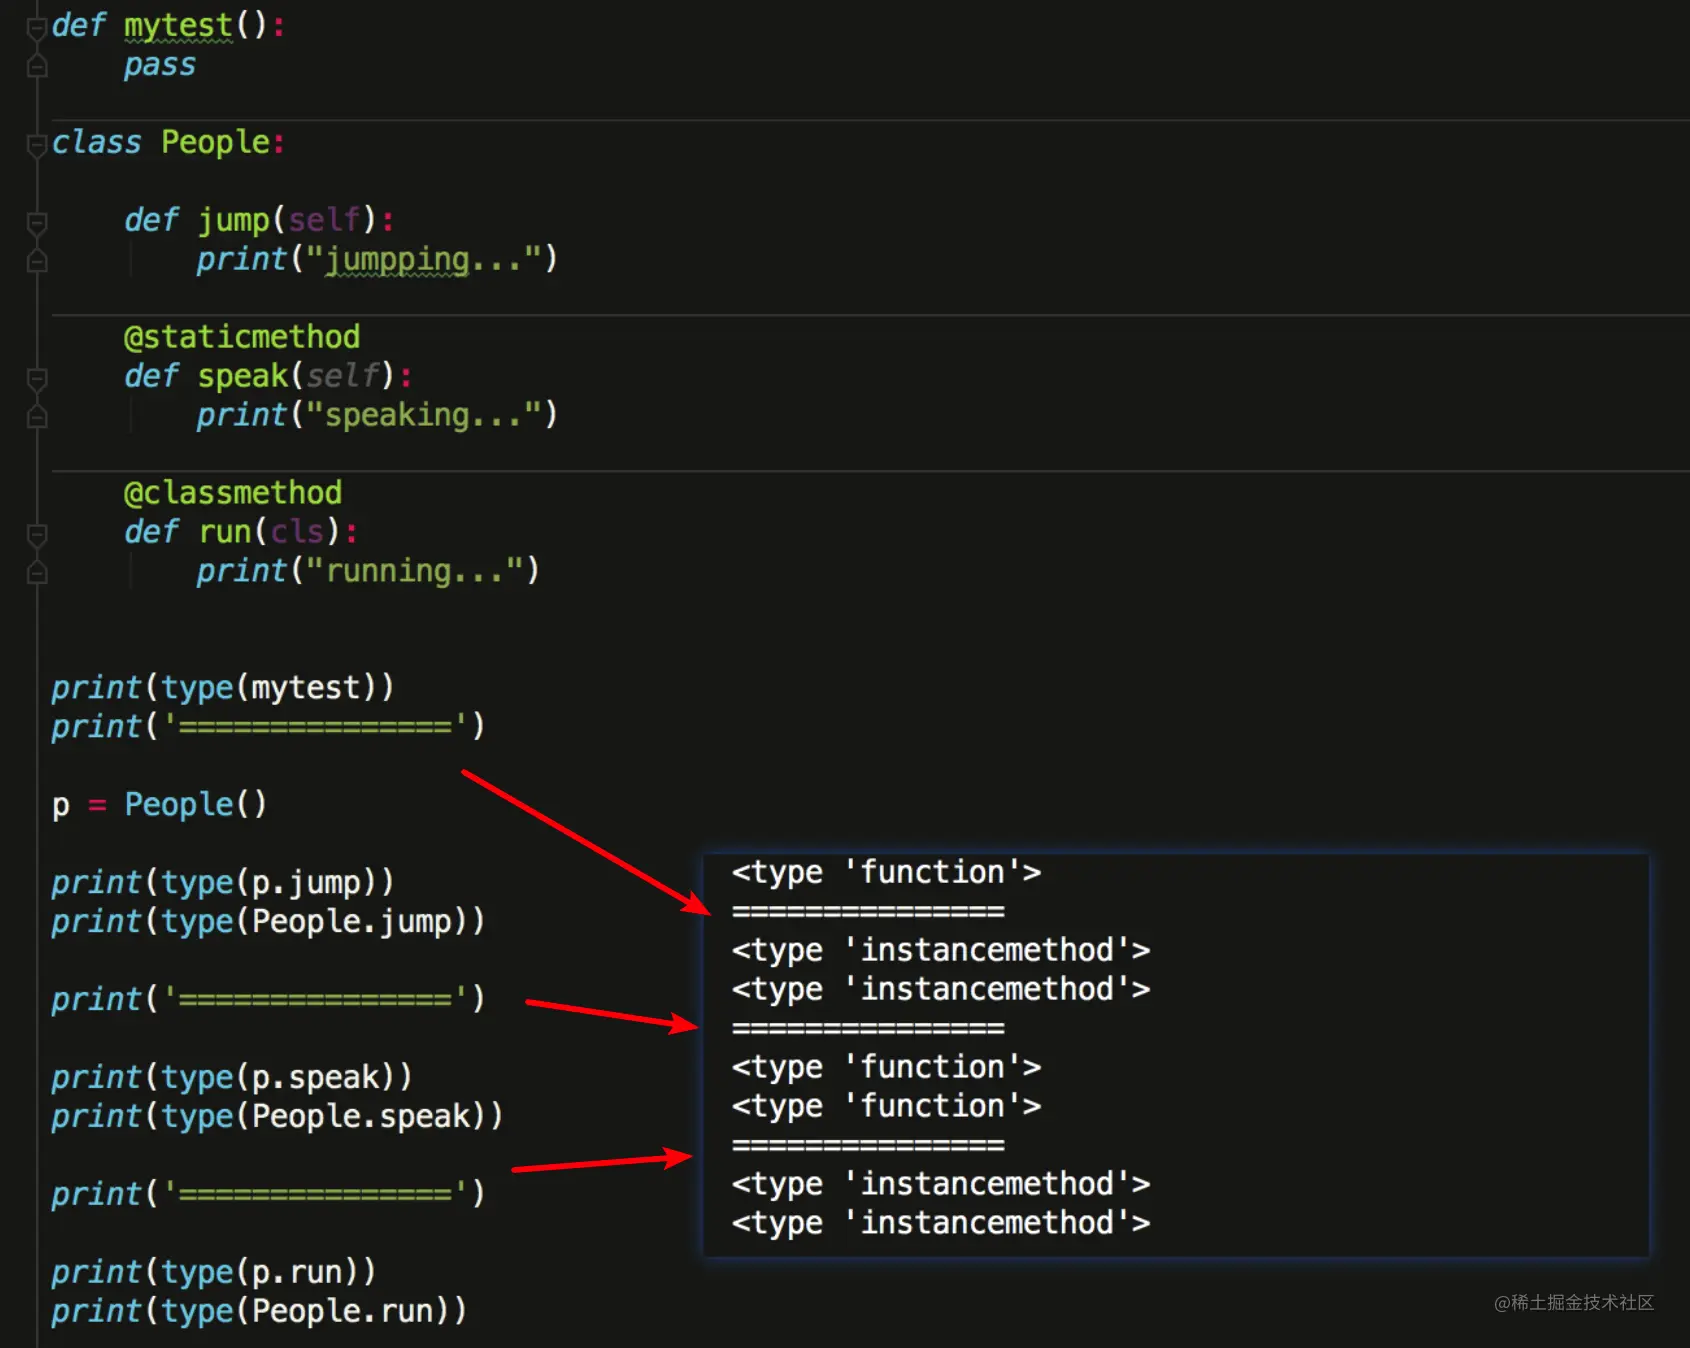Click fold end marker beside pass

[x=37, y=66]
